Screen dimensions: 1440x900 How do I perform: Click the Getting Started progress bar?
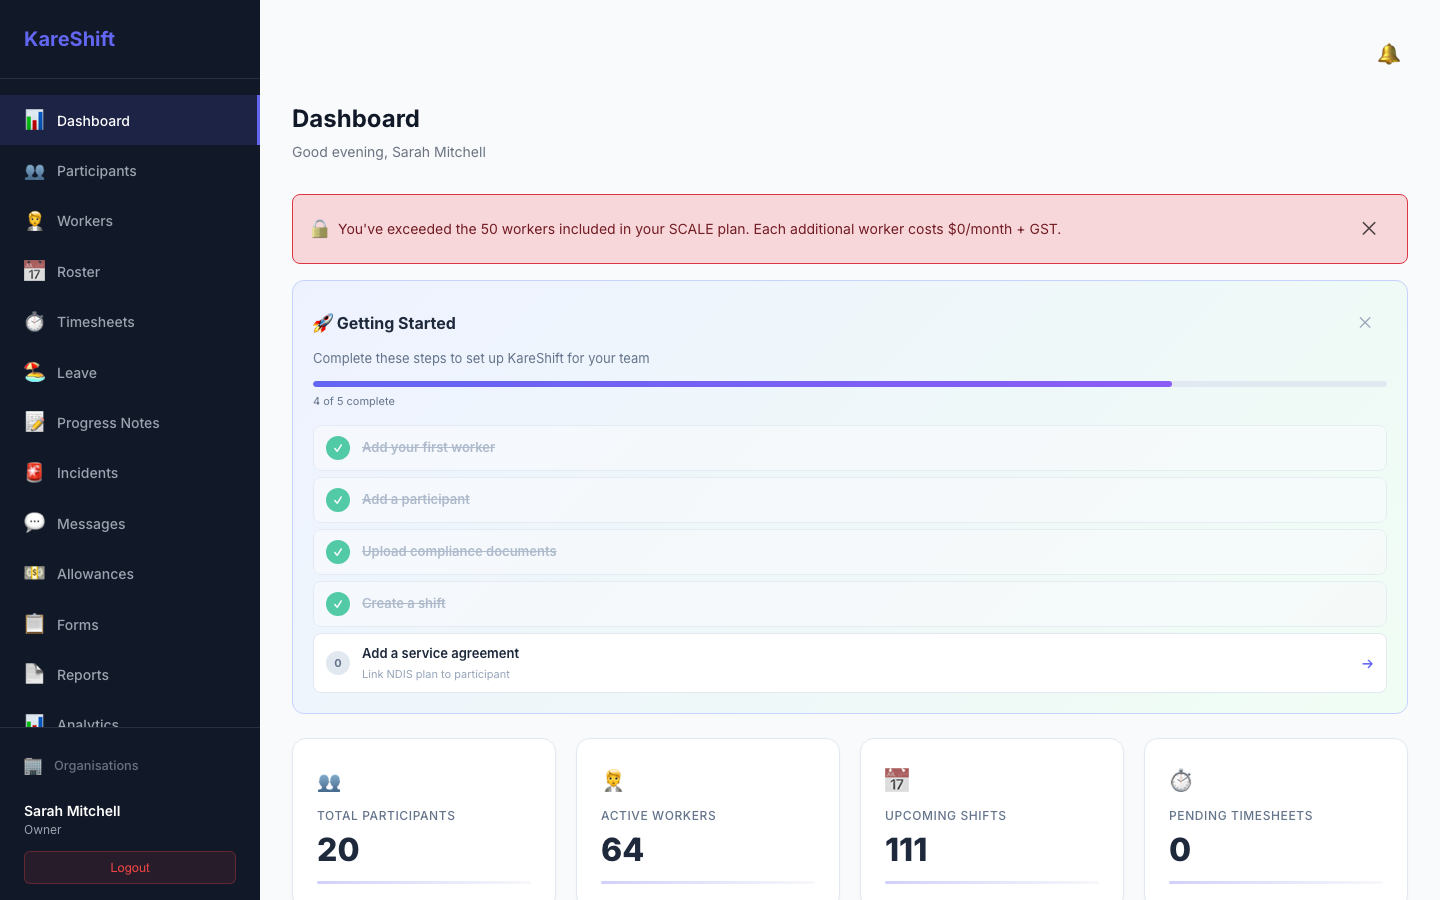(850, 384)
